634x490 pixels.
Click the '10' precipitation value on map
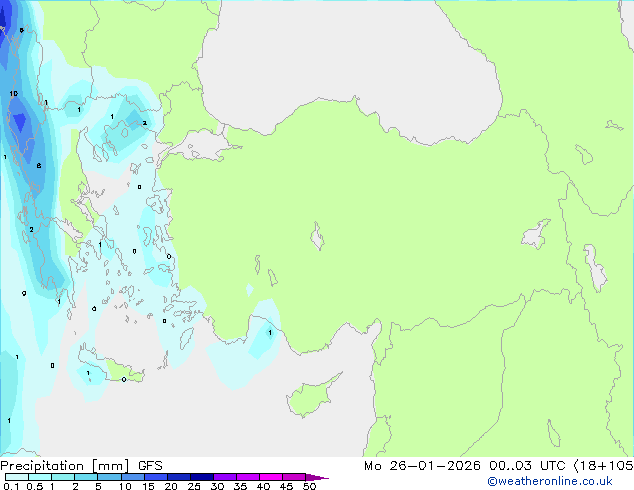(14, 94)
